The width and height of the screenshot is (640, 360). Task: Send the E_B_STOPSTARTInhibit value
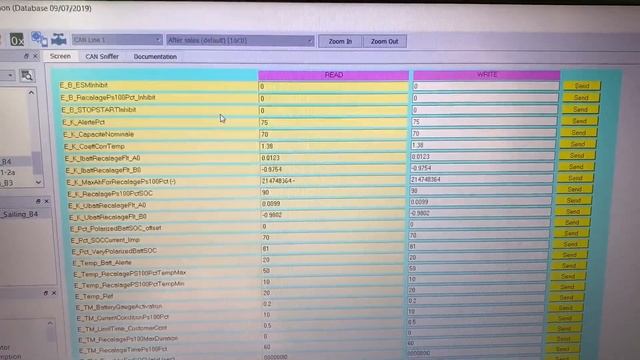pyautogui.click(x=580, y=109)
